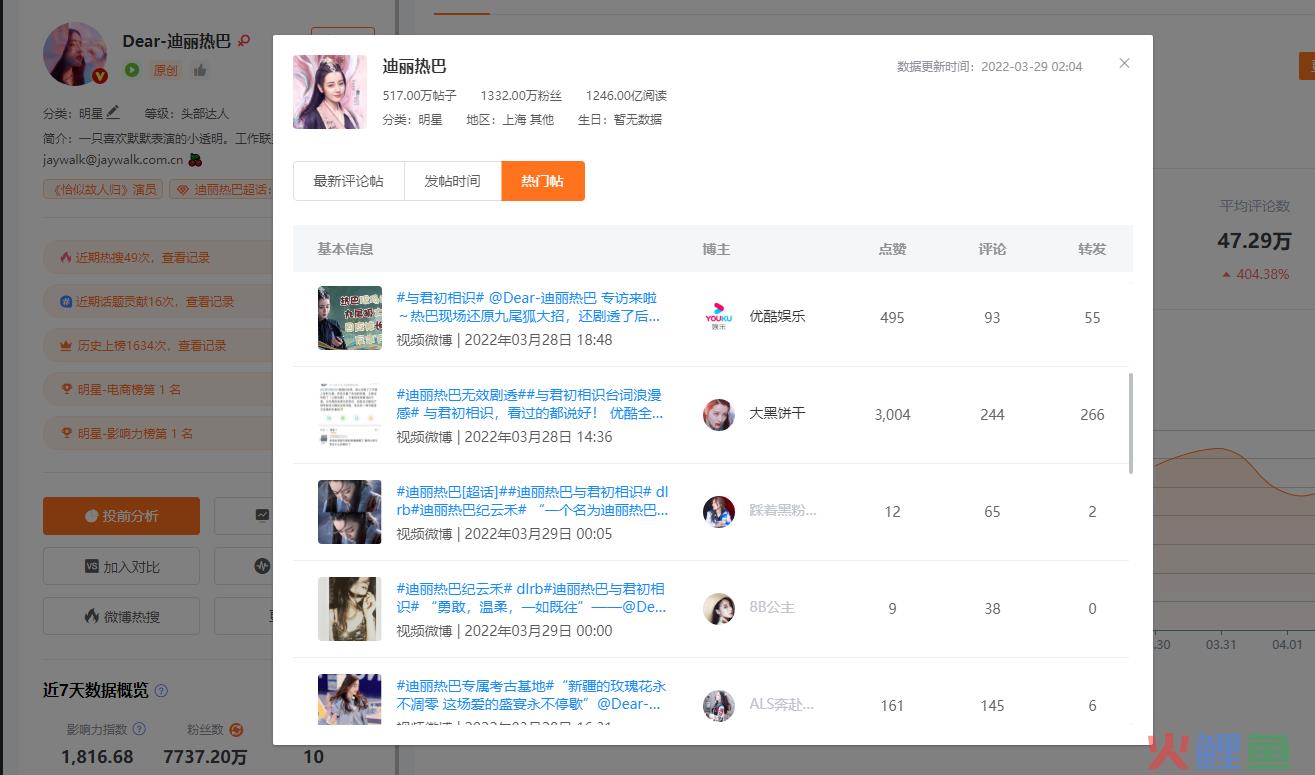This screenshot has height=775, width=1315.
Task: Click the help icon beside 近7天数据概览
Action: tap(161, 691)
